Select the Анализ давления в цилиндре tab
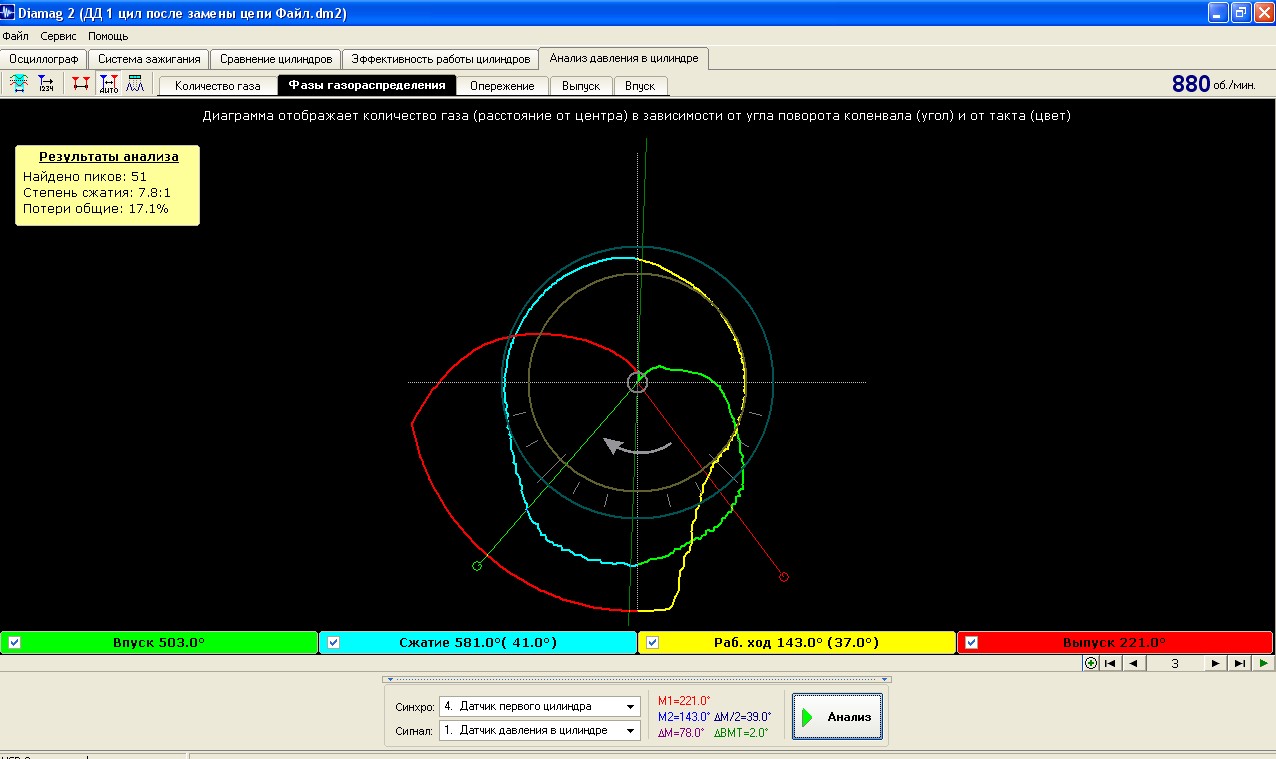Image resolution: width=1276 pixels, height=759 pixels. pos(624,58)
